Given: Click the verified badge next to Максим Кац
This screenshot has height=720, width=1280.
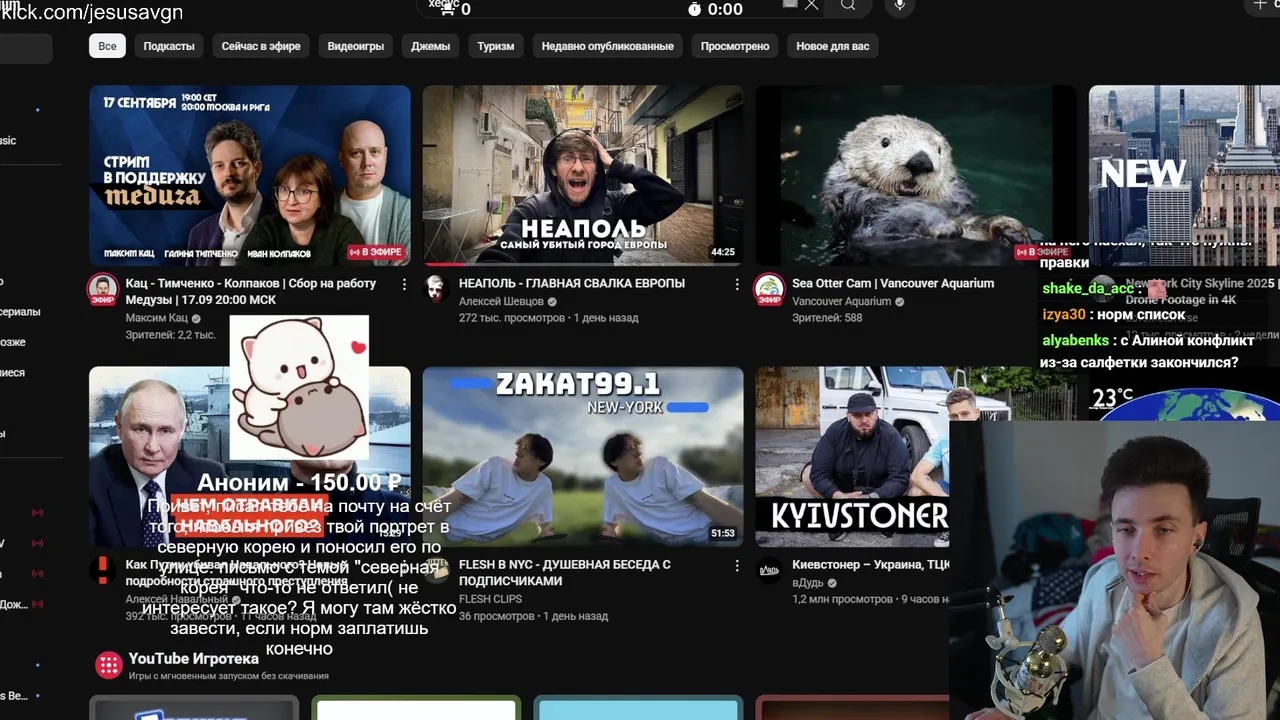Looking at the screenshot, I should click(196, 318).
